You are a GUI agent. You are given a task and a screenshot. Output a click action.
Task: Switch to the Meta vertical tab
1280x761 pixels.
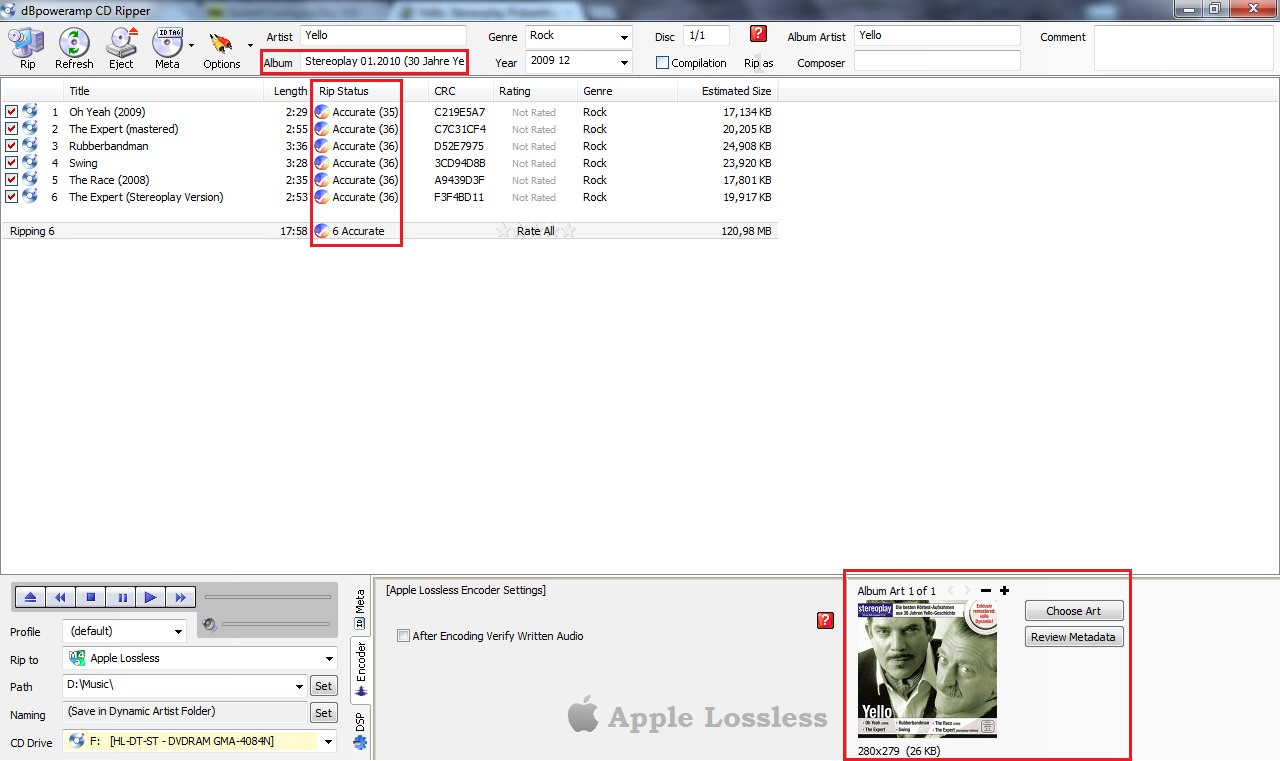pos(360,607)
